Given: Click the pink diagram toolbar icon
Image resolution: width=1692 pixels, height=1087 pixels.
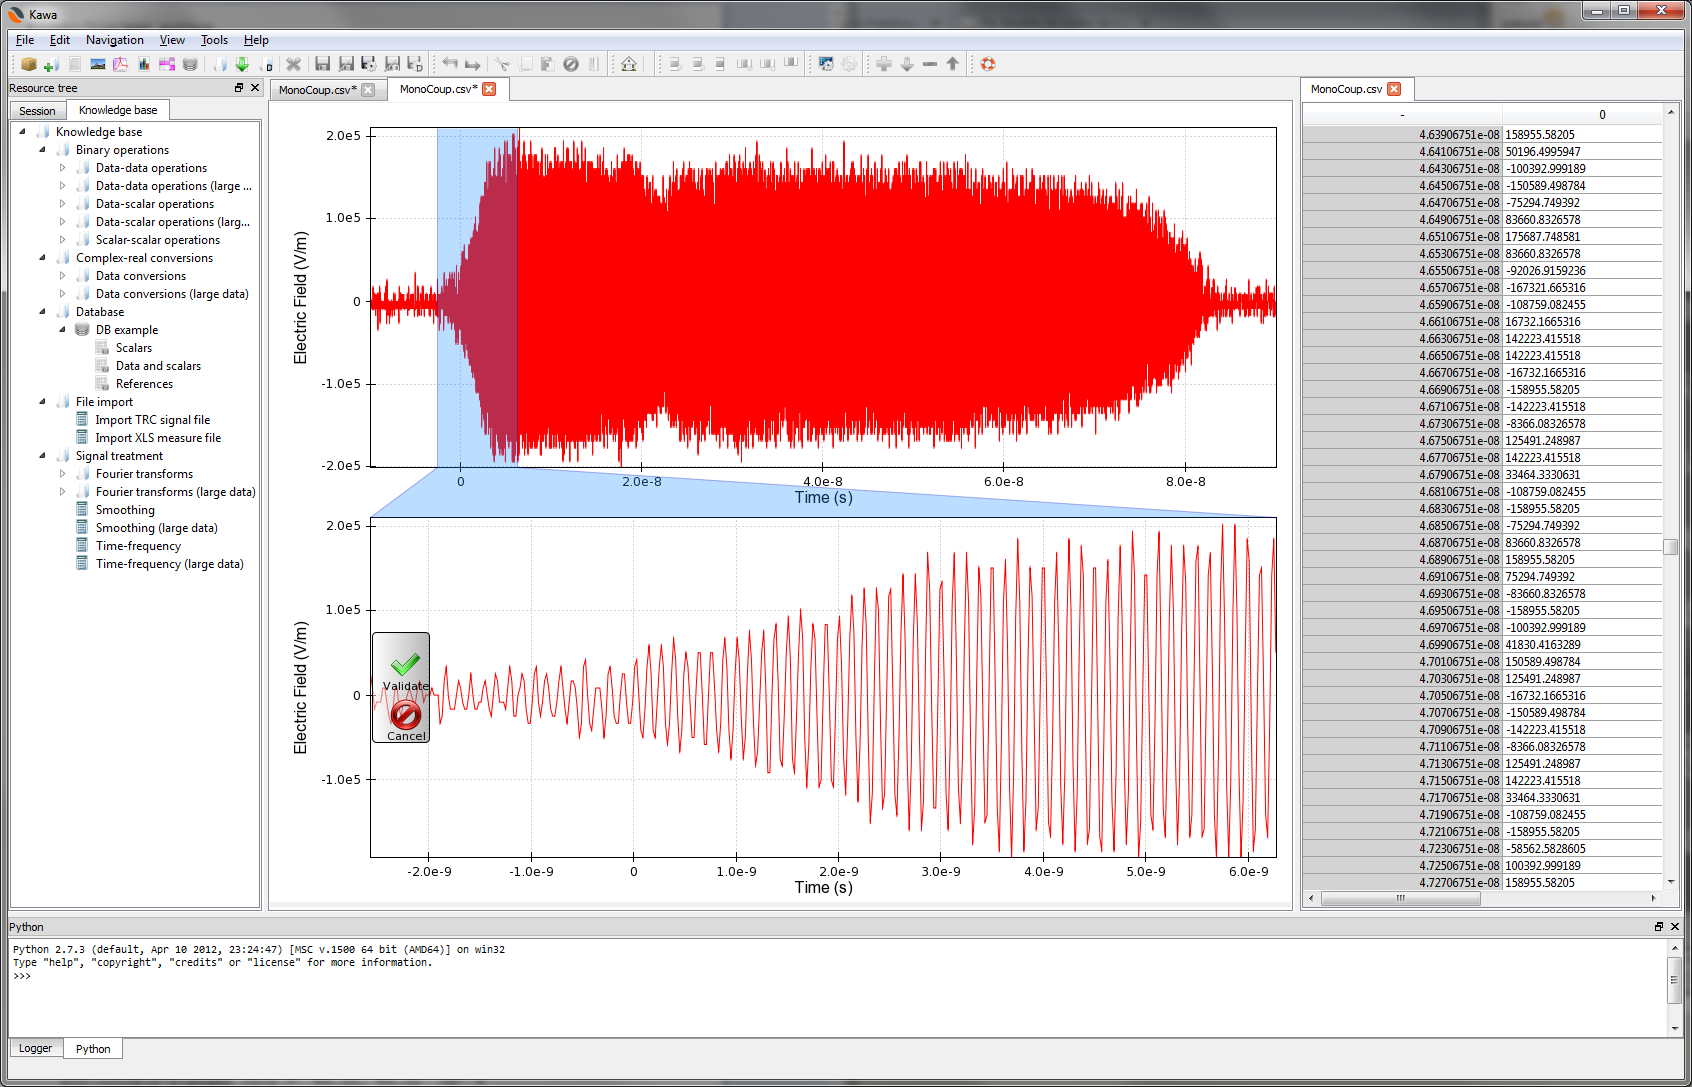Looking at the screenshot, I should [x=167, y=64].
